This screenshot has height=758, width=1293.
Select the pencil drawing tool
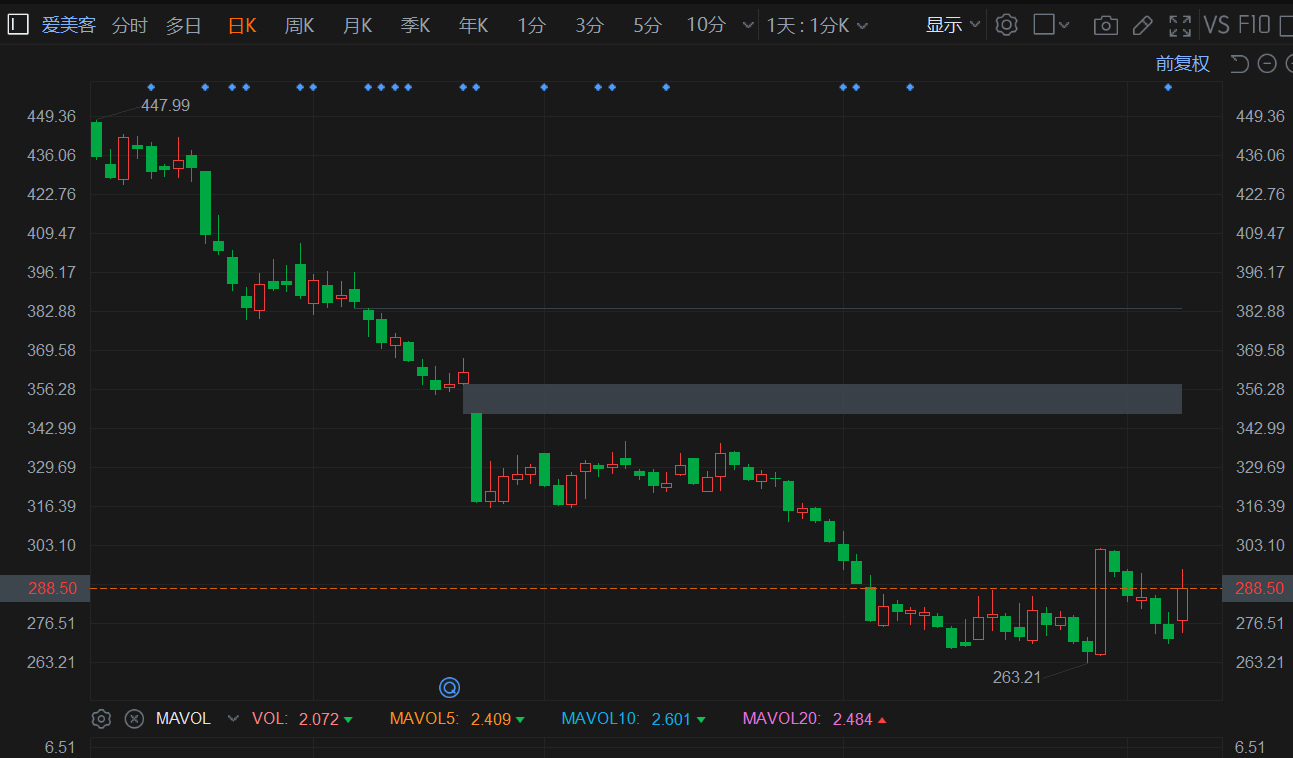coord(1143,25)
